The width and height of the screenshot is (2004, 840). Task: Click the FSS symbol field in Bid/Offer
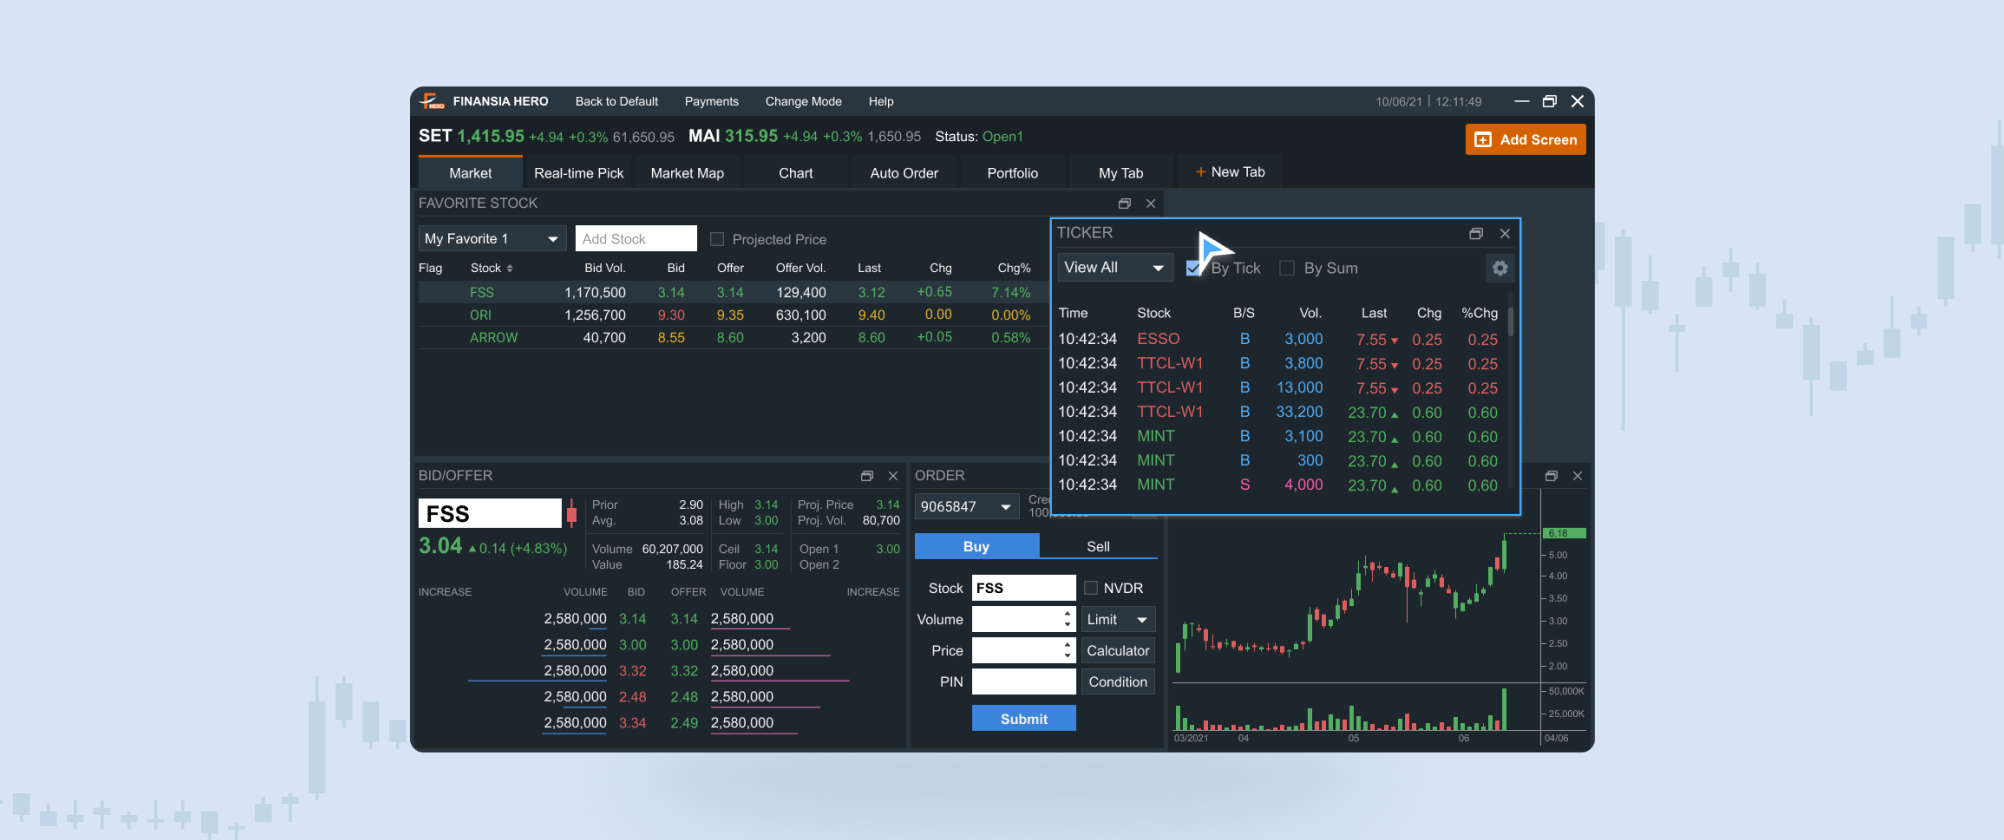point(490,513)
